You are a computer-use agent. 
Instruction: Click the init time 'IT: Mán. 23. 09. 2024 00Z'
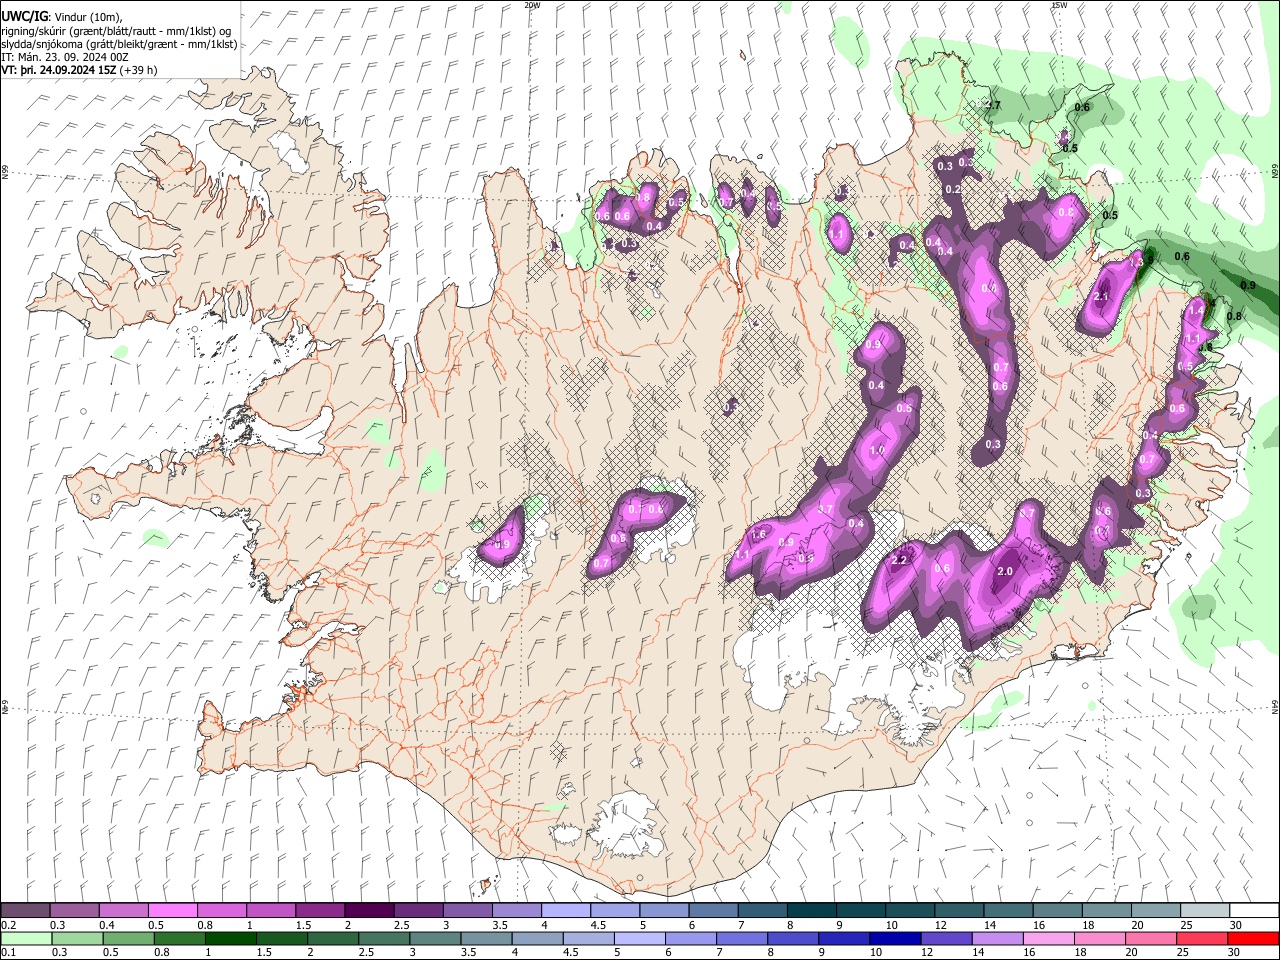pos(63,57)
